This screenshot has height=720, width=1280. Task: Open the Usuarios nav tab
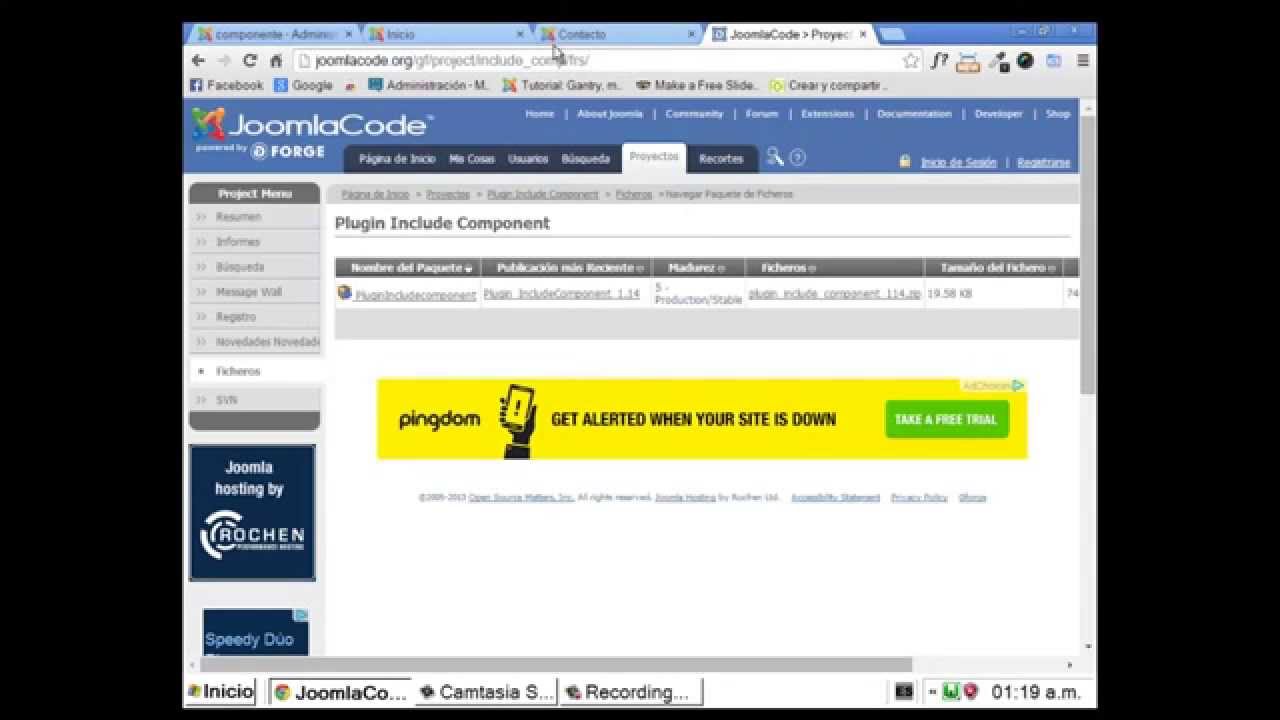click(x=527, y=159)
